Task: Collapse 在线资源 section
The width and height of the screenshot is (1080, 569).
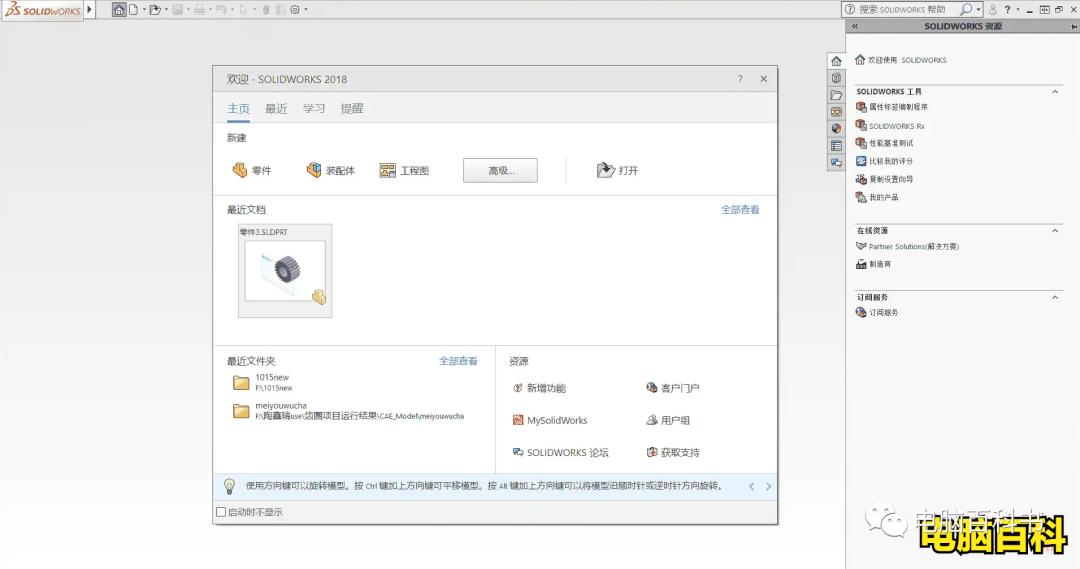Action: (1055, 231)
